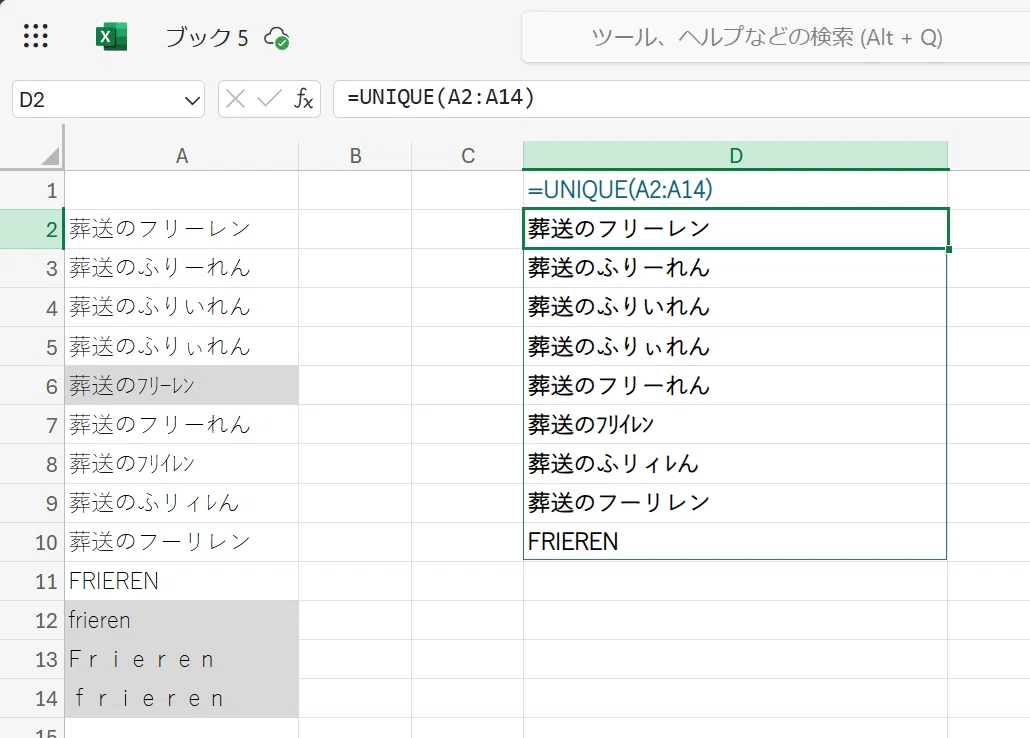Image resolution: width=1030 pixels, height=738 pixels.
Task: Rename the workbook title ブック 5
Action: [206, 37]
